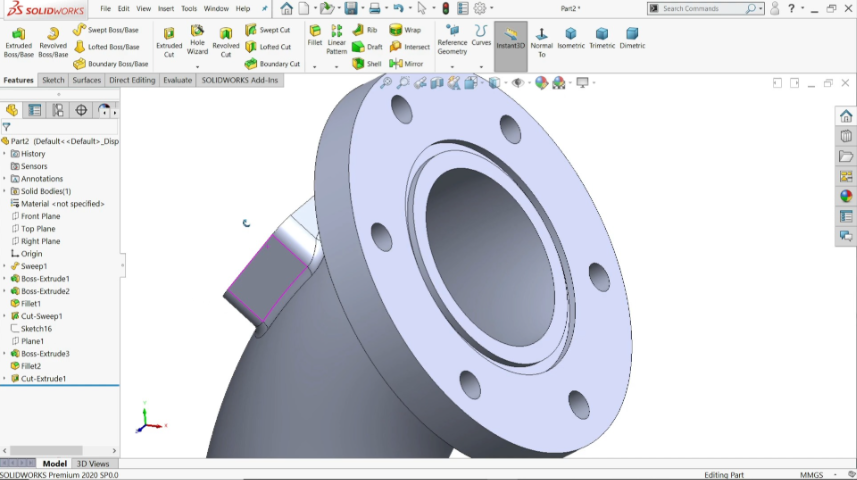857x480 pixels.
Task: Open the Insert menu
Action: tap(166, 8)
